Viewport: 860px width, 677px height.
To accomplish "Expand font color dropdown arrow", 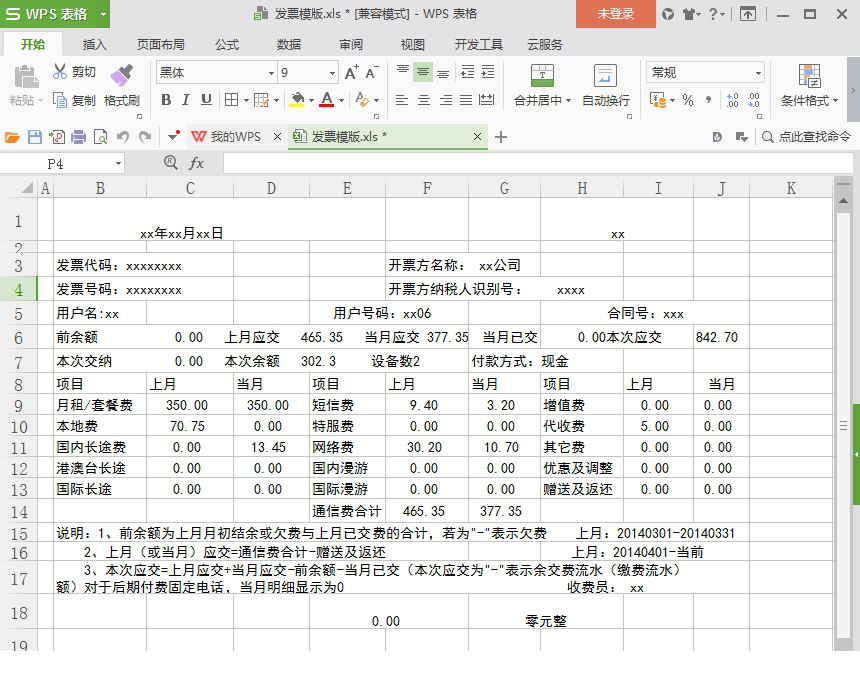I will point(341,100).
